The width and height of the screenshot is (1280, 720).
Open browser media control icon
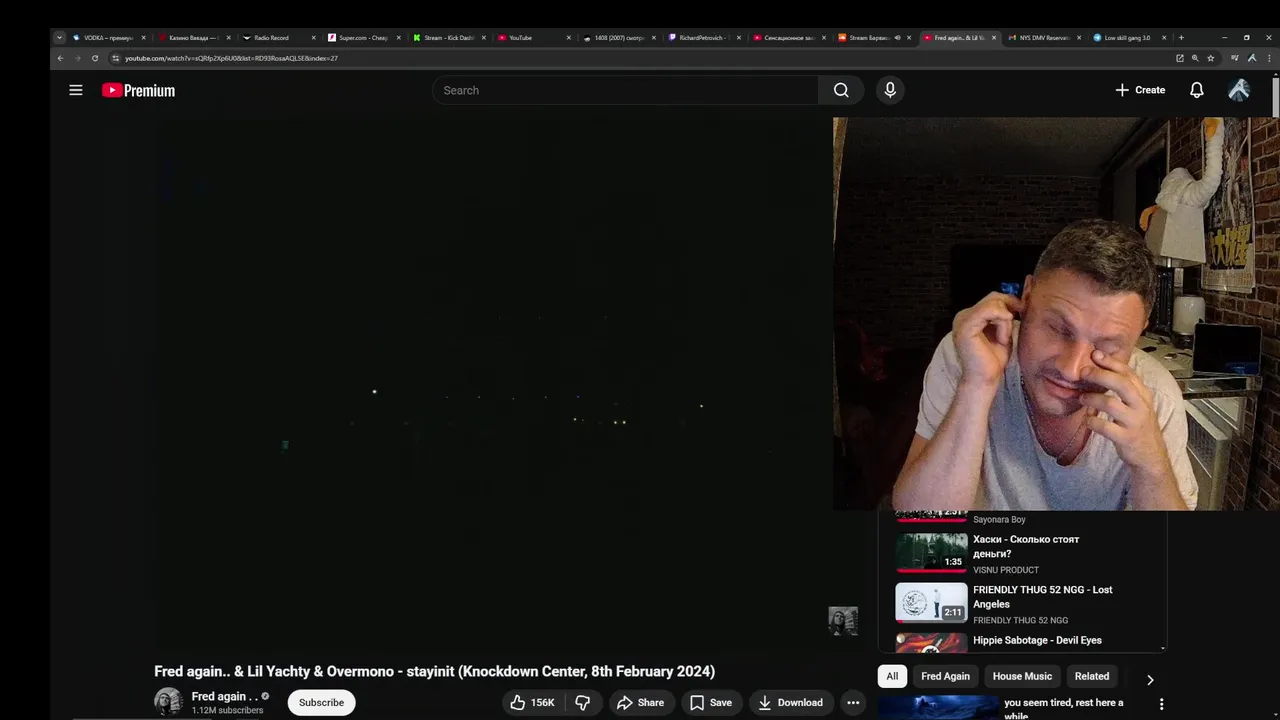1234,58
